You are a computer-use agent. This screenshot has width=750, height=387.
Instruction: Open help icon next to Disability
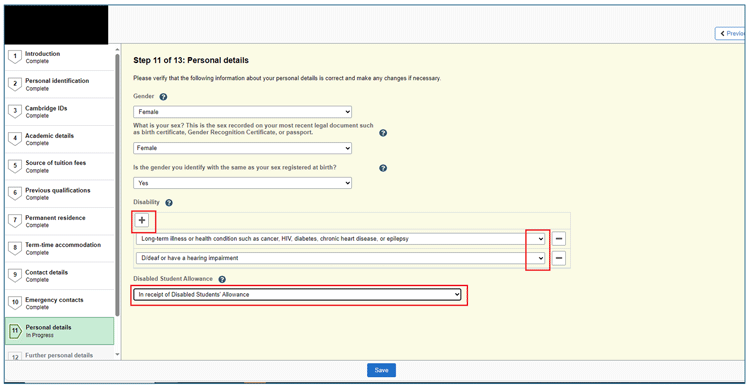click(168, 203)
